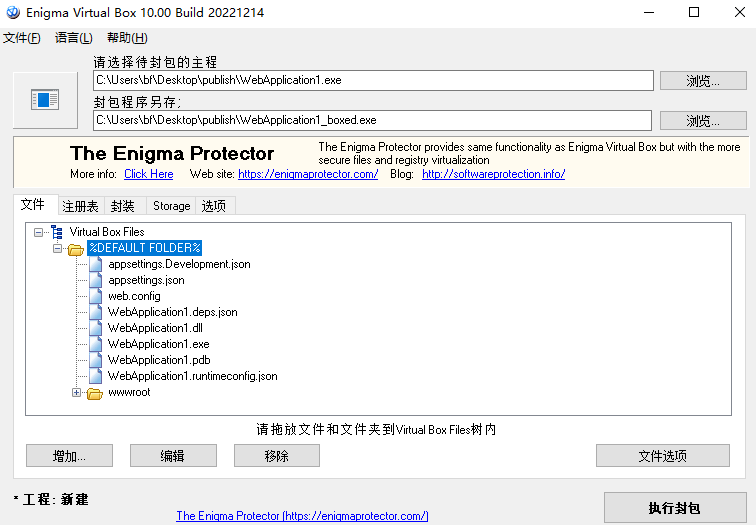The width and height of the screenshot is (756, 525).
Task: Collapse the %DEFAULT FOLDER% node
Action: [58, 248]
